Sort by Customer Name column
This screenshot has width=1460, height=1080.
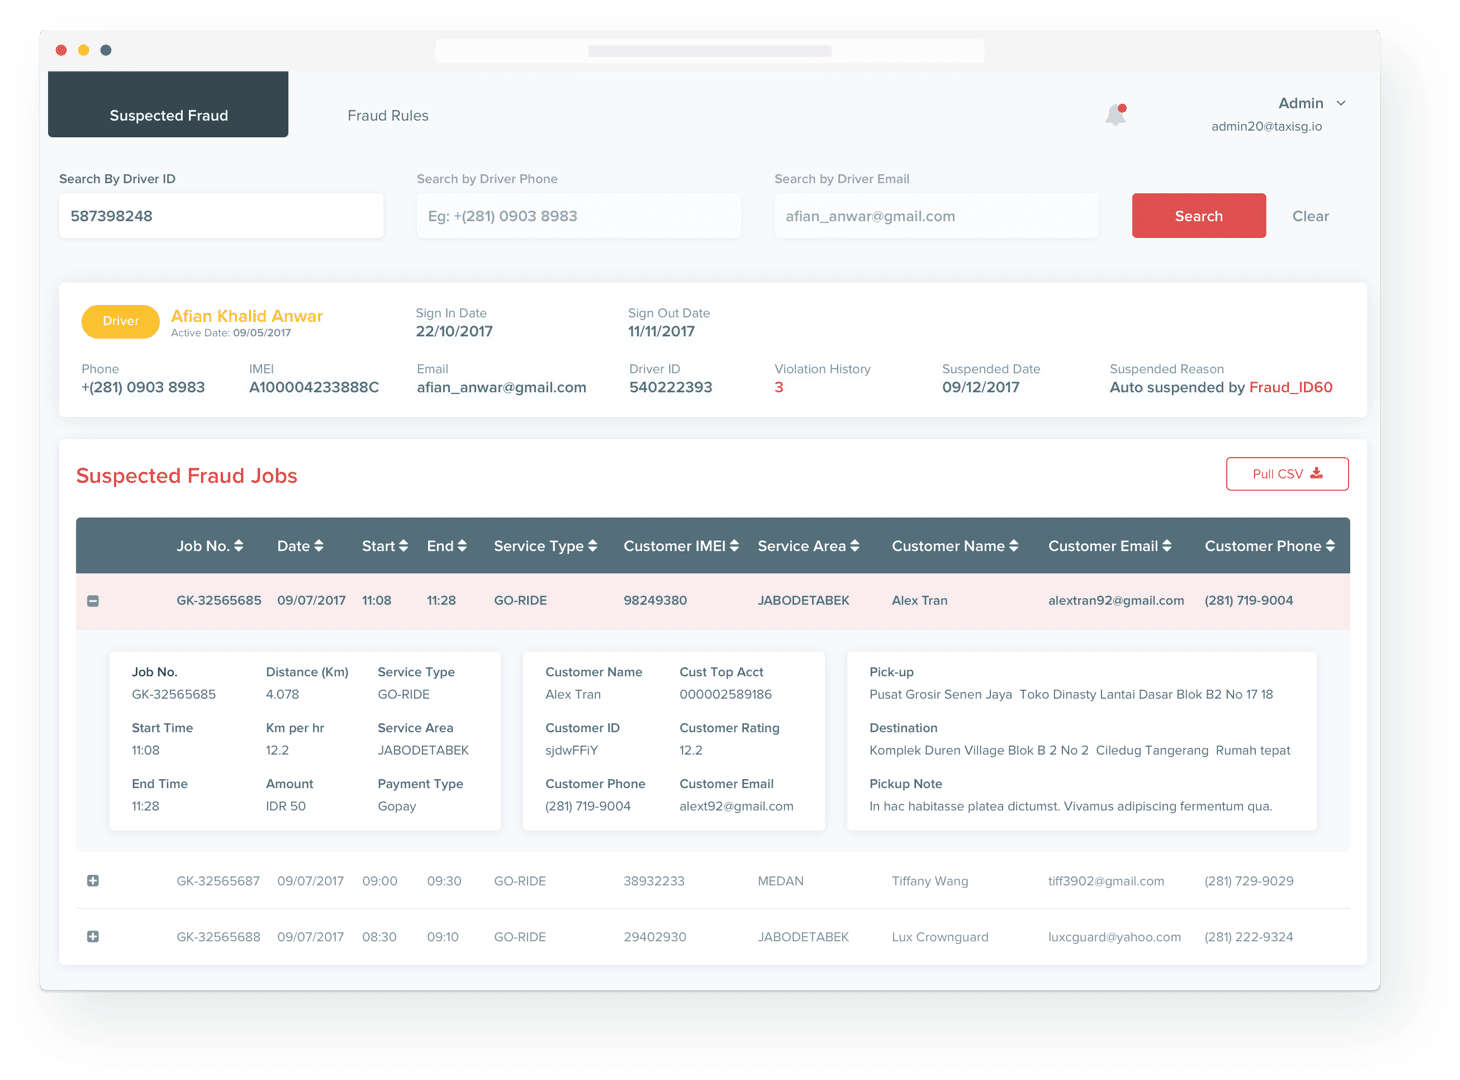955,546
